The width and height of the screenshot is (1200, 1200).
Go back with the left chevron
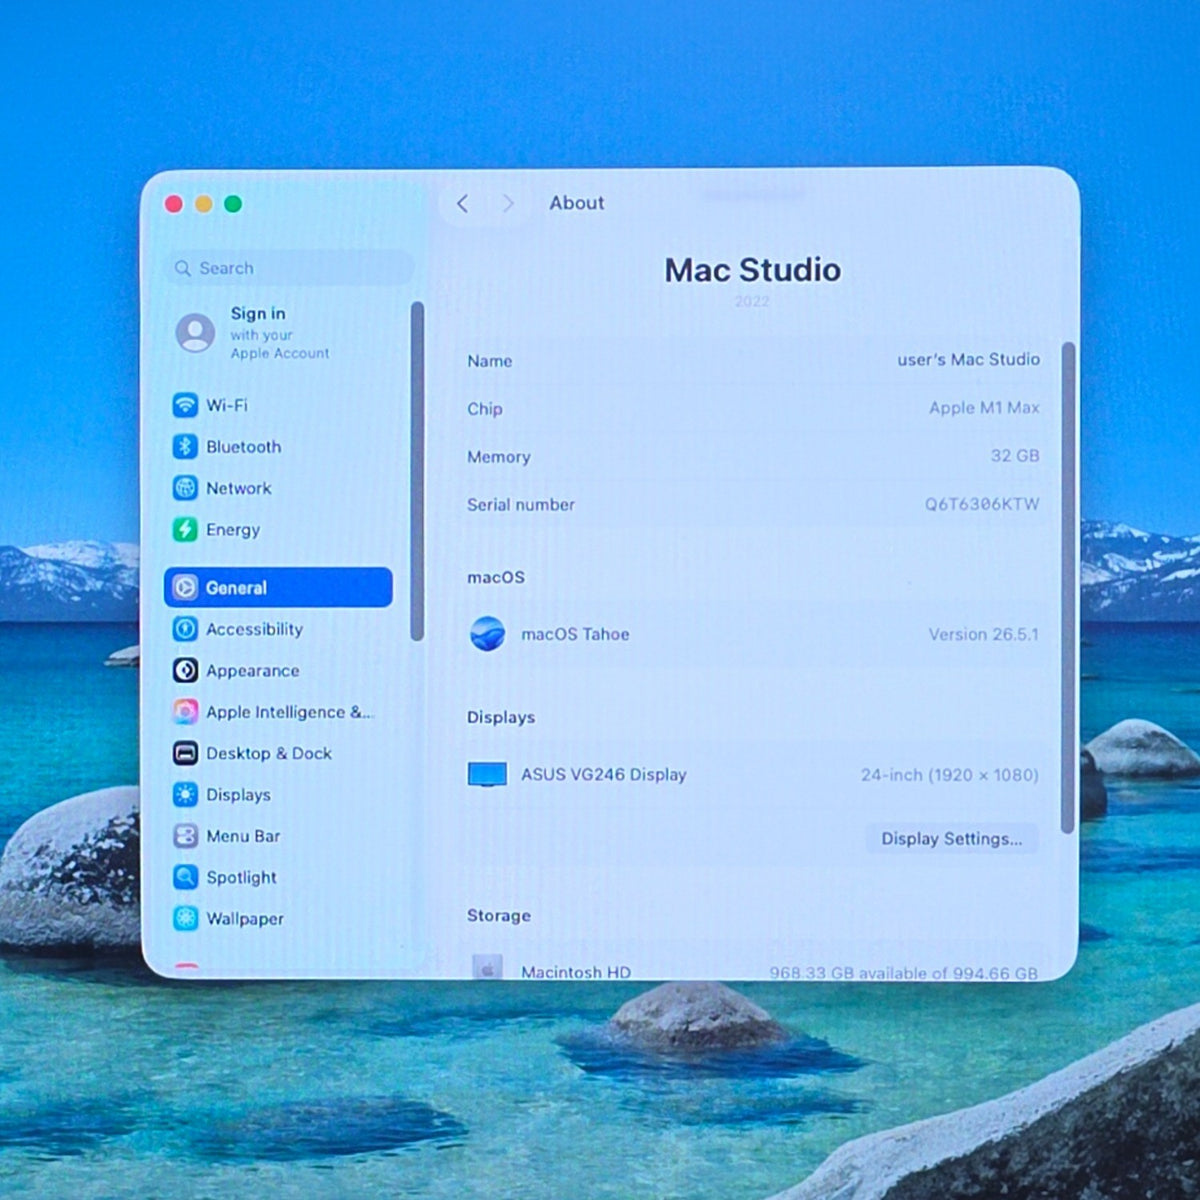tap(462, 204)
